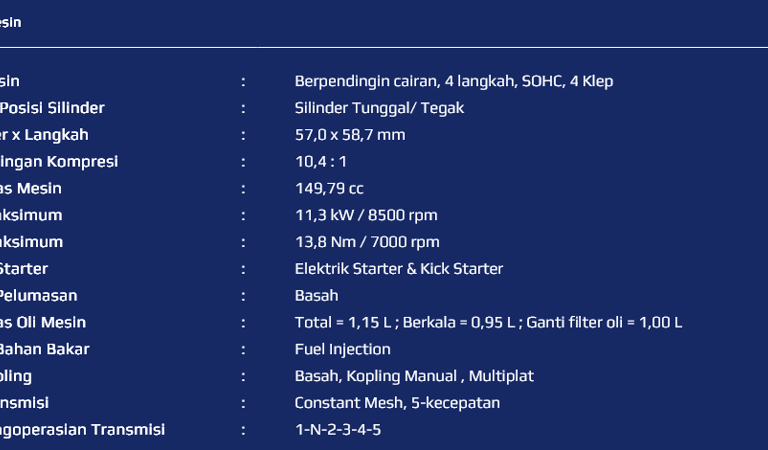Click the bore x stroke value 57,0 x 58,7 mm
Image resolution: width=768 pixels, height=450 pixels.
(x=350, y=135)
